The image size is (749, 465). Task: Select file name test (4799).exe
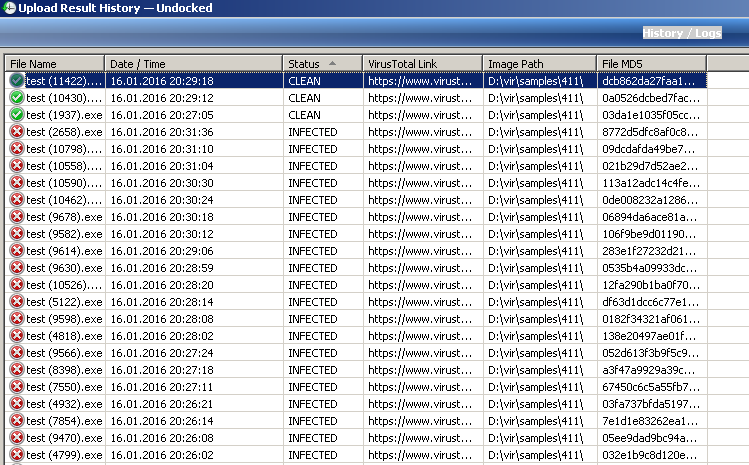(x=64, y=455)
